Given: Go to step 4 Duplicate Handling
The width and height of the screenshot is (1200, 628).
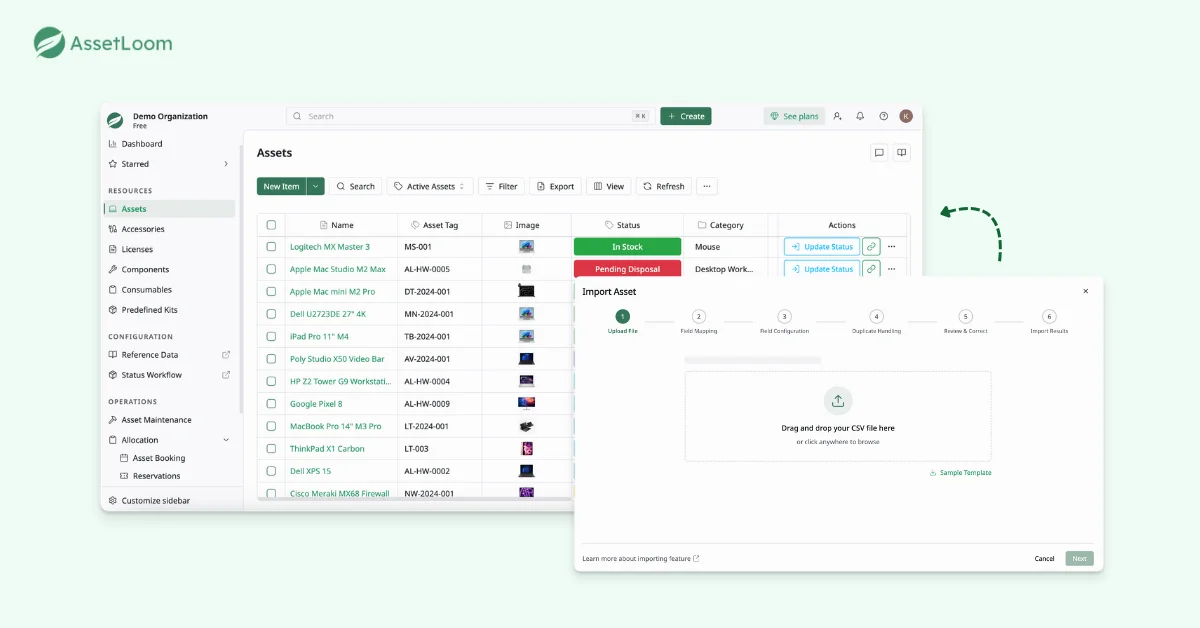Looking at the screenshot, I should coord(876,321).
